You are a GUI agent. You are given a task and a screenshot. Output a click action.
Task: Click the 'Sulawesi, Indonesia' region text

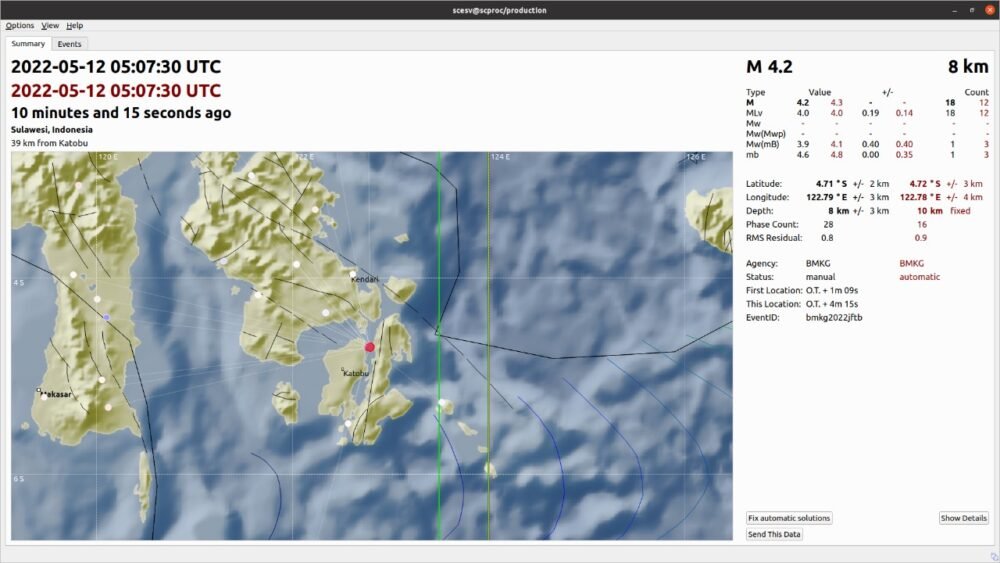(x=52, y=129)
